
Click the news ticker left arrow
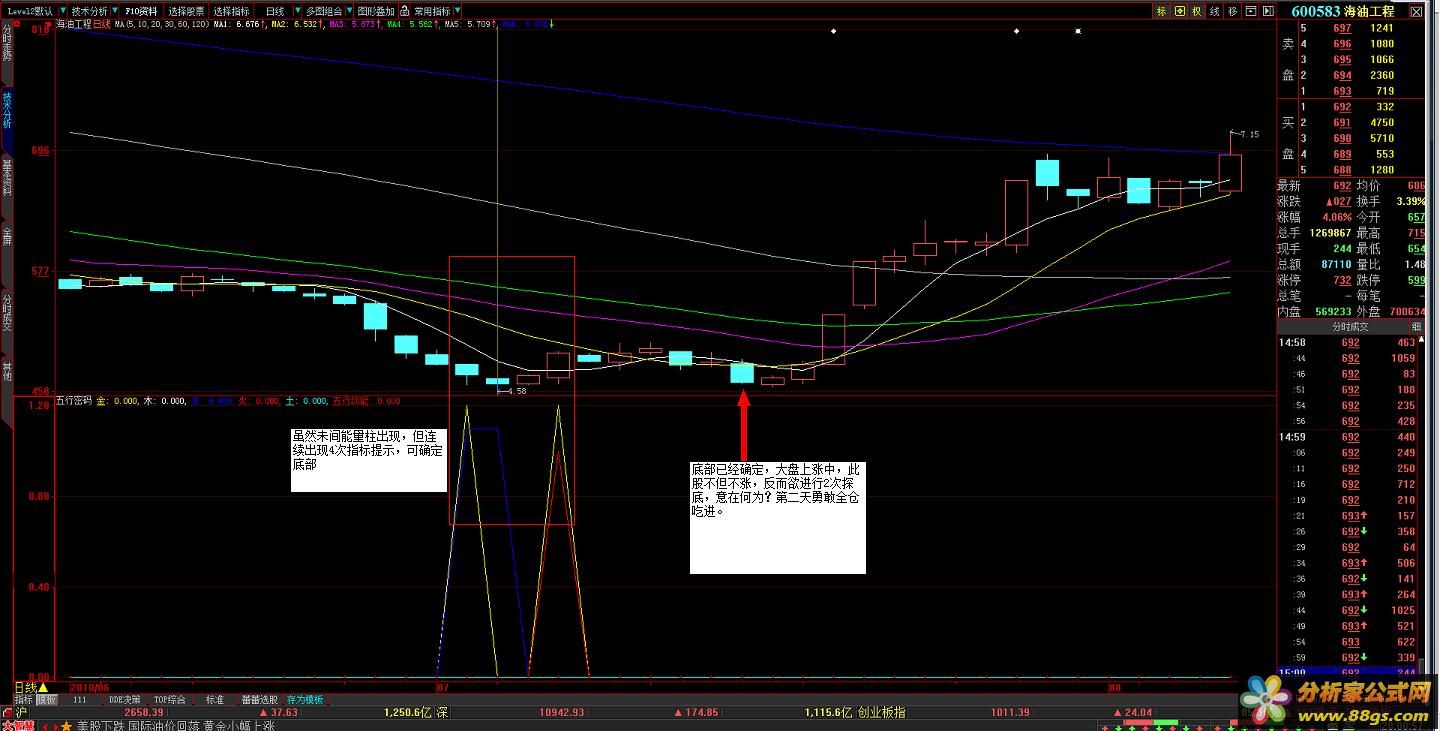45,726
